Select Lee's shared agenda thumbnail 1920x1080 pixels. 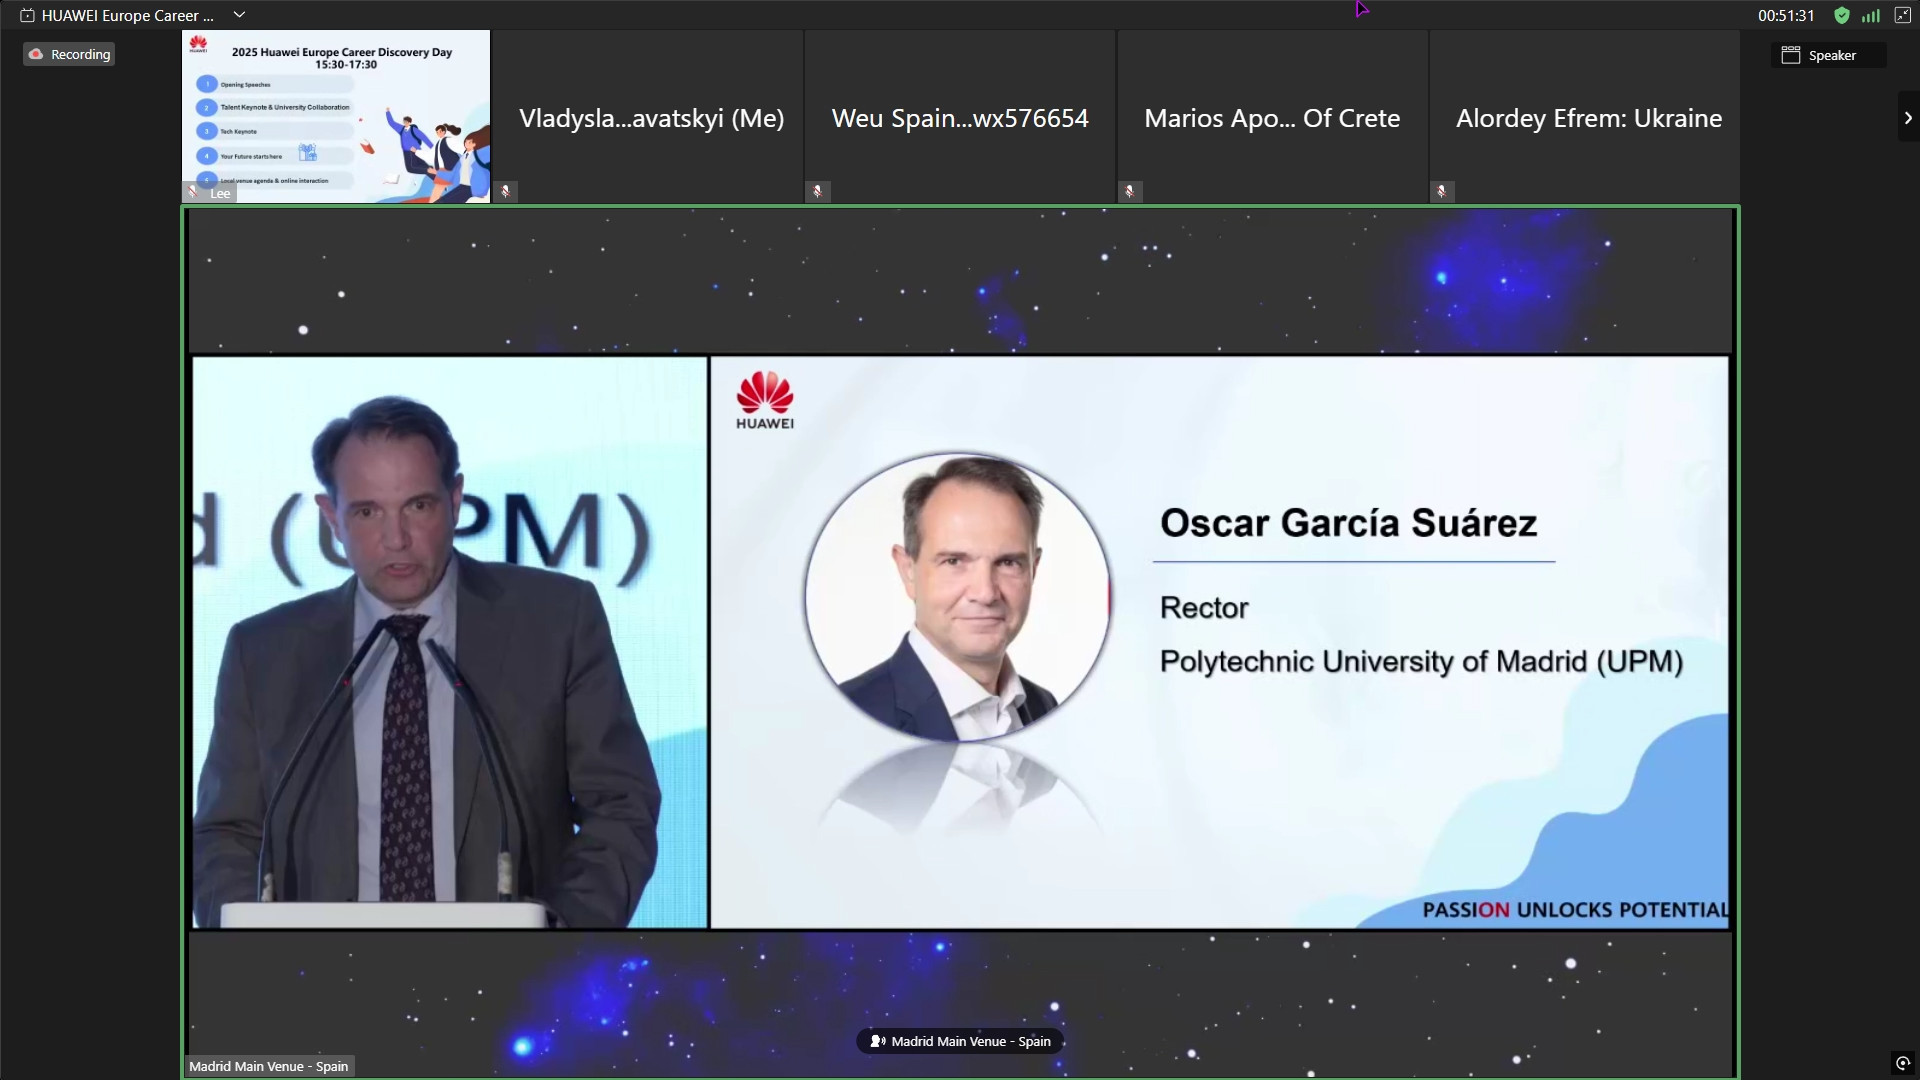pos(336,116)
